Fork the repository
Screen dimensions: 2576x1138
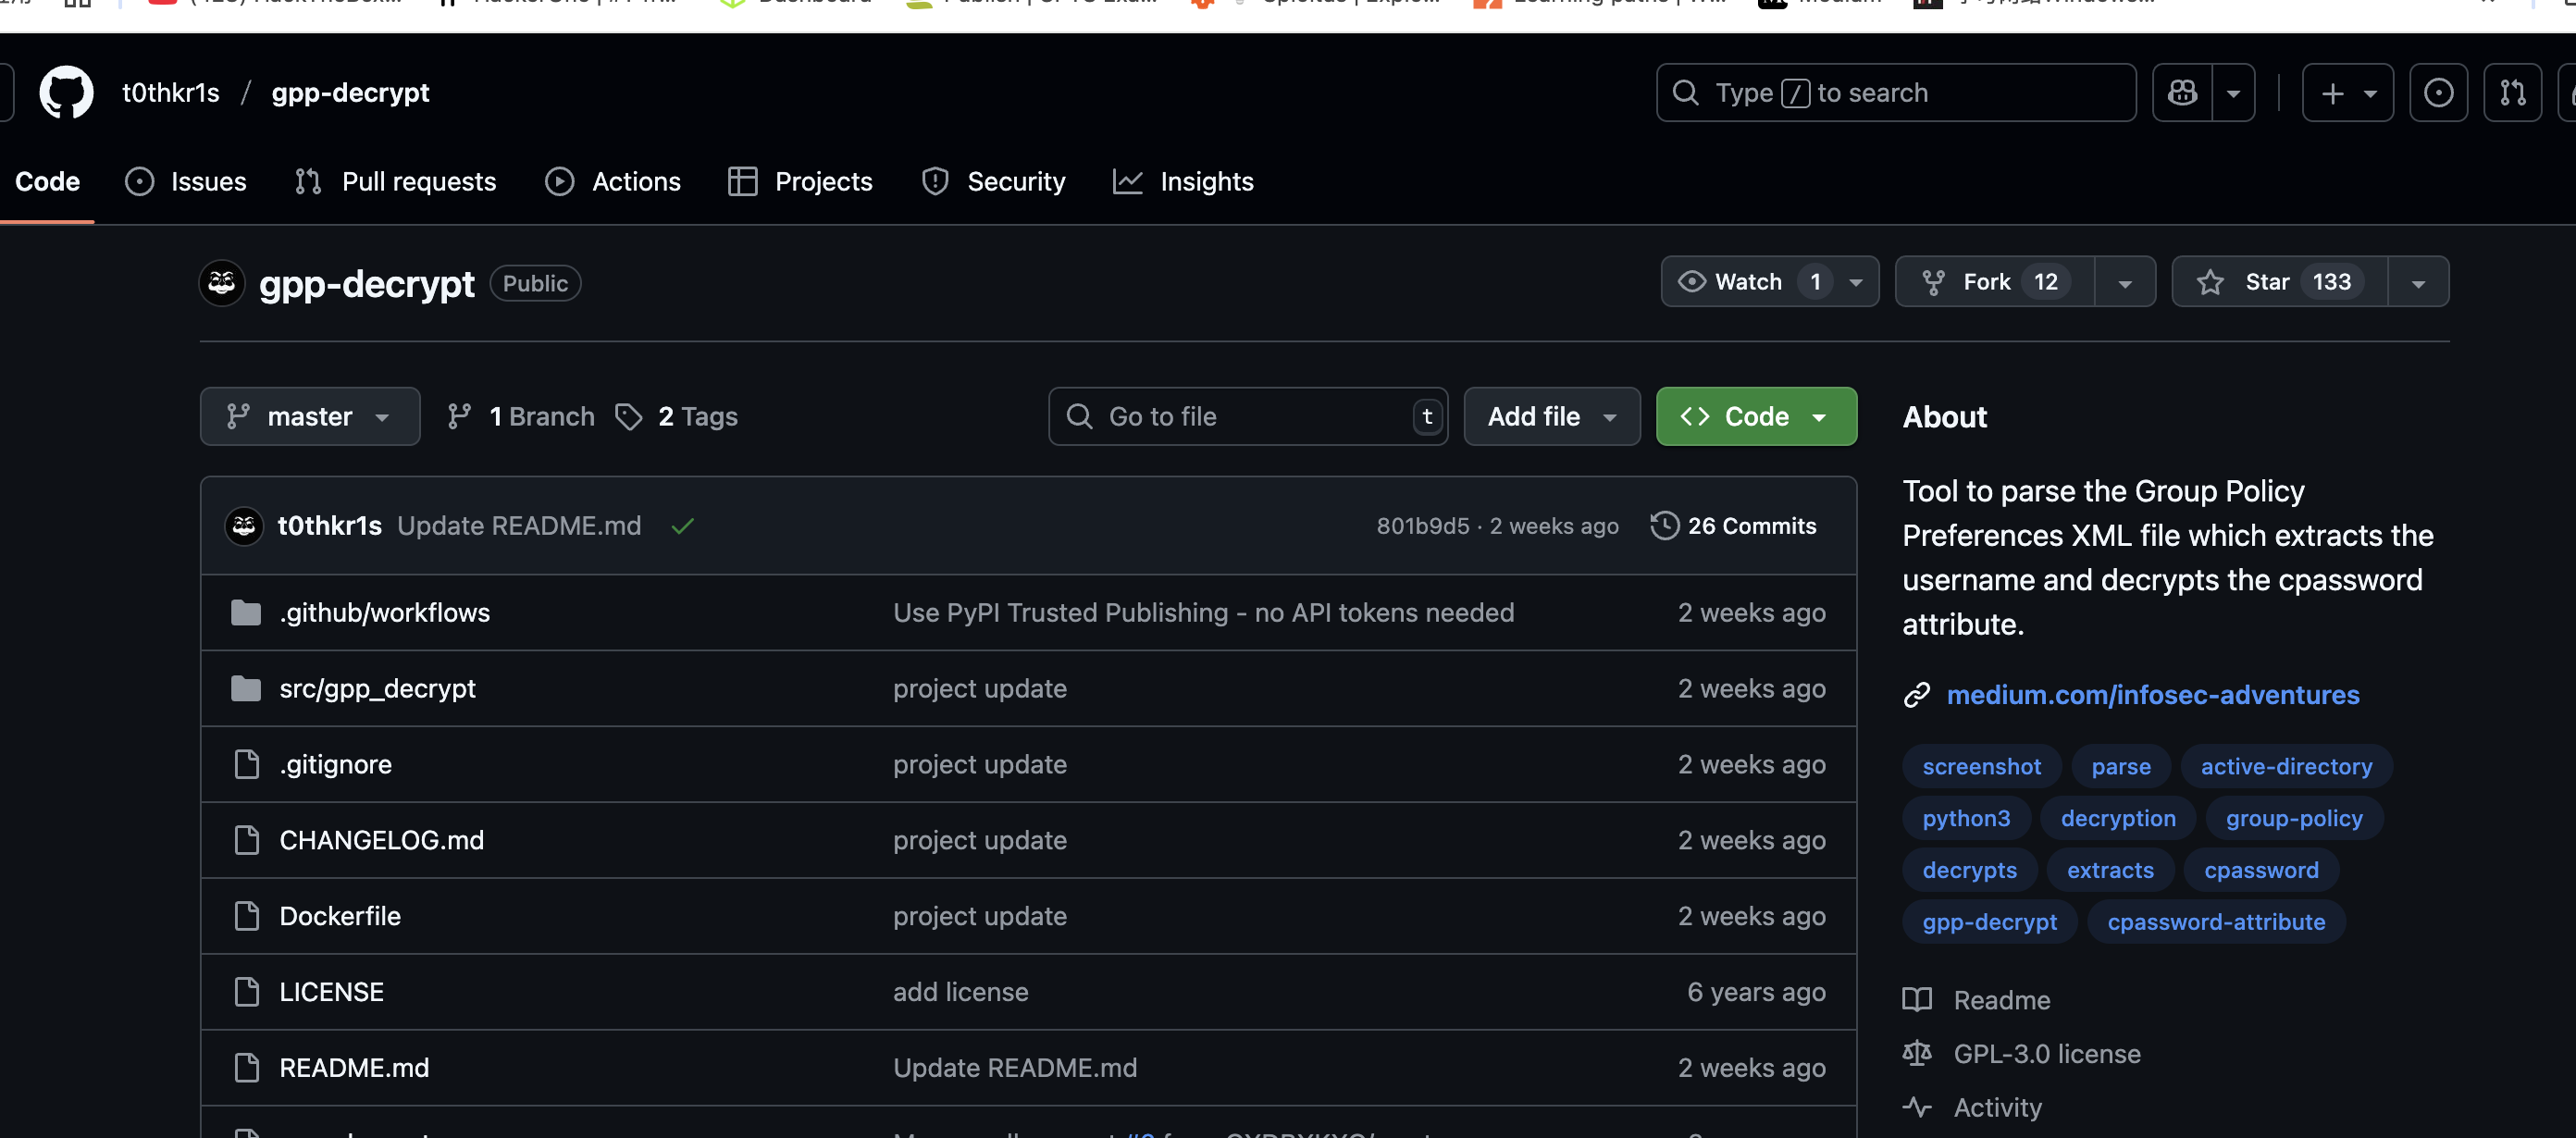pos(1995,282)
